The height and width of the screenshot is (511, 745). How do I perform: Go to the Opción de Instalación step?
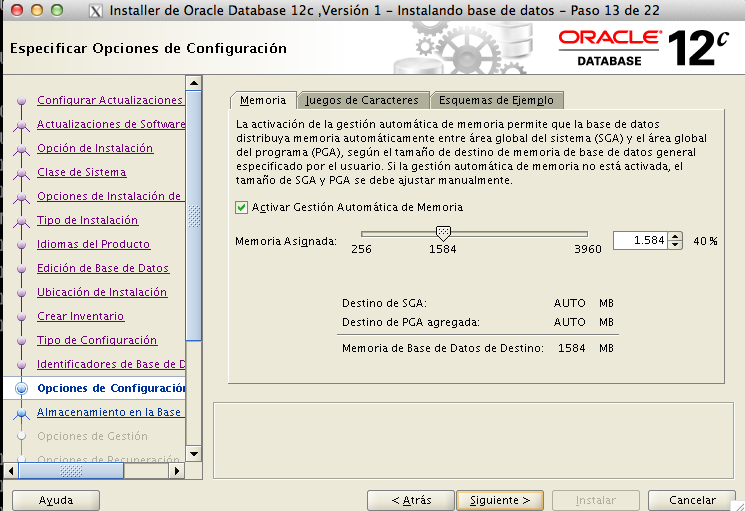95,148
